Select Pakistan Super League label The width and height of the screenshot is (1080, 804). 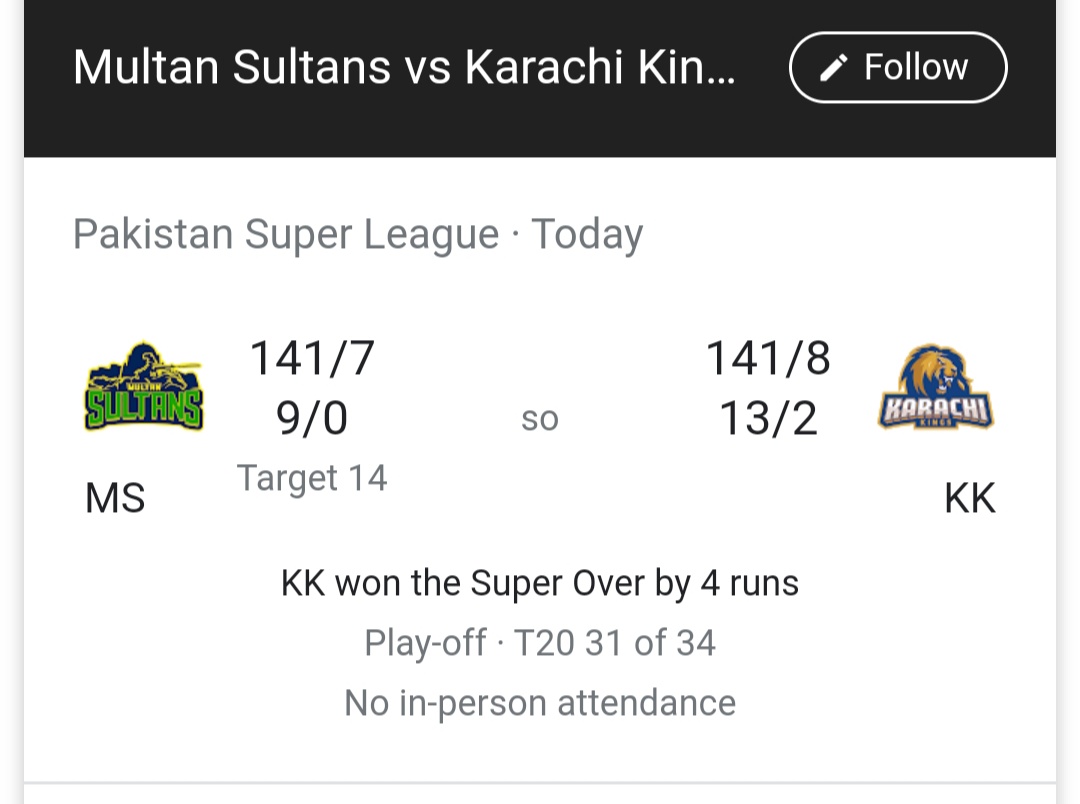[x=286, y=234]
